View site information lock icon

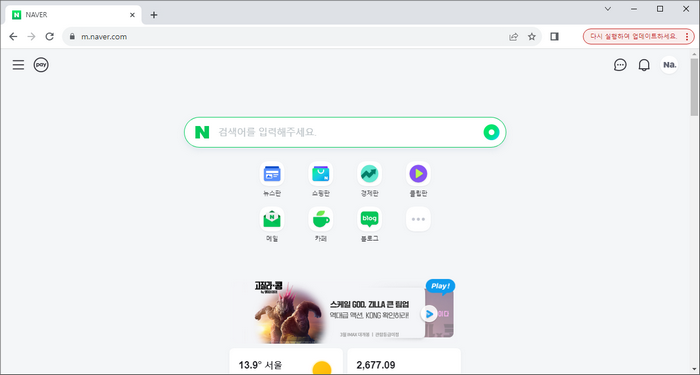pyautogui.click(x=73, y=37)
